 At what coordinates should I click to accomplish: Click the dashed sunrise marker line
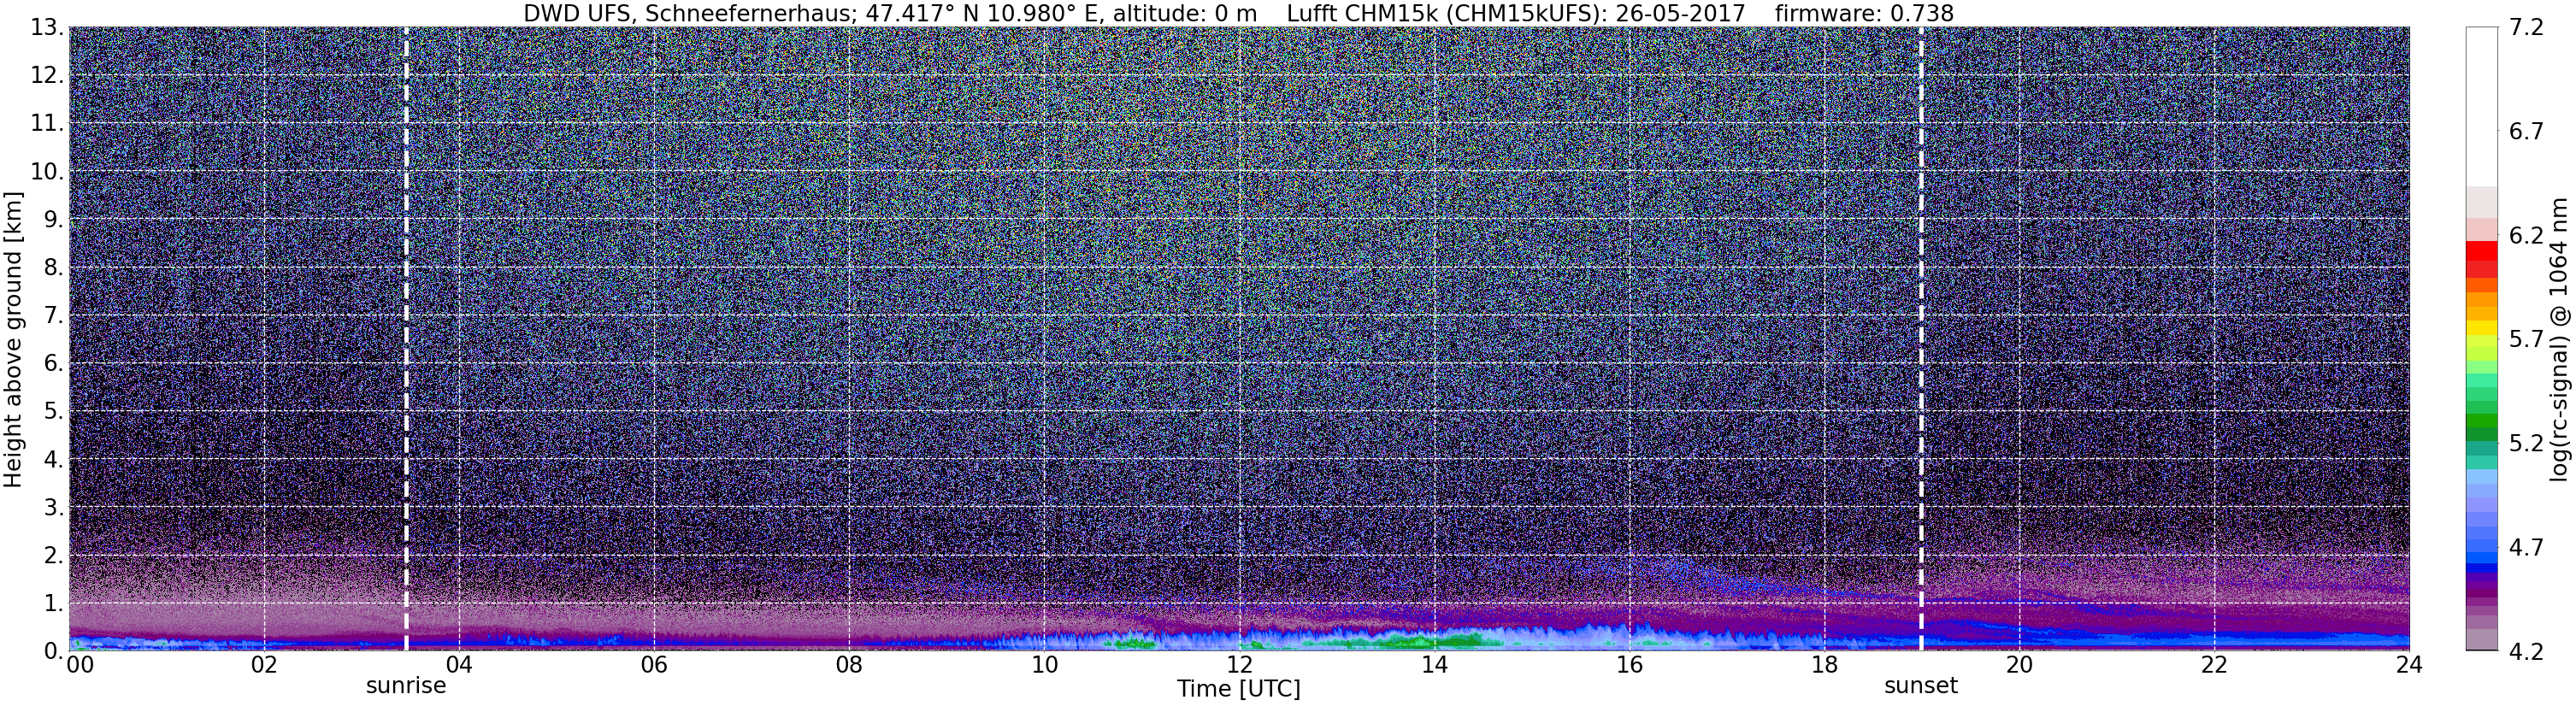click(406, 338)
